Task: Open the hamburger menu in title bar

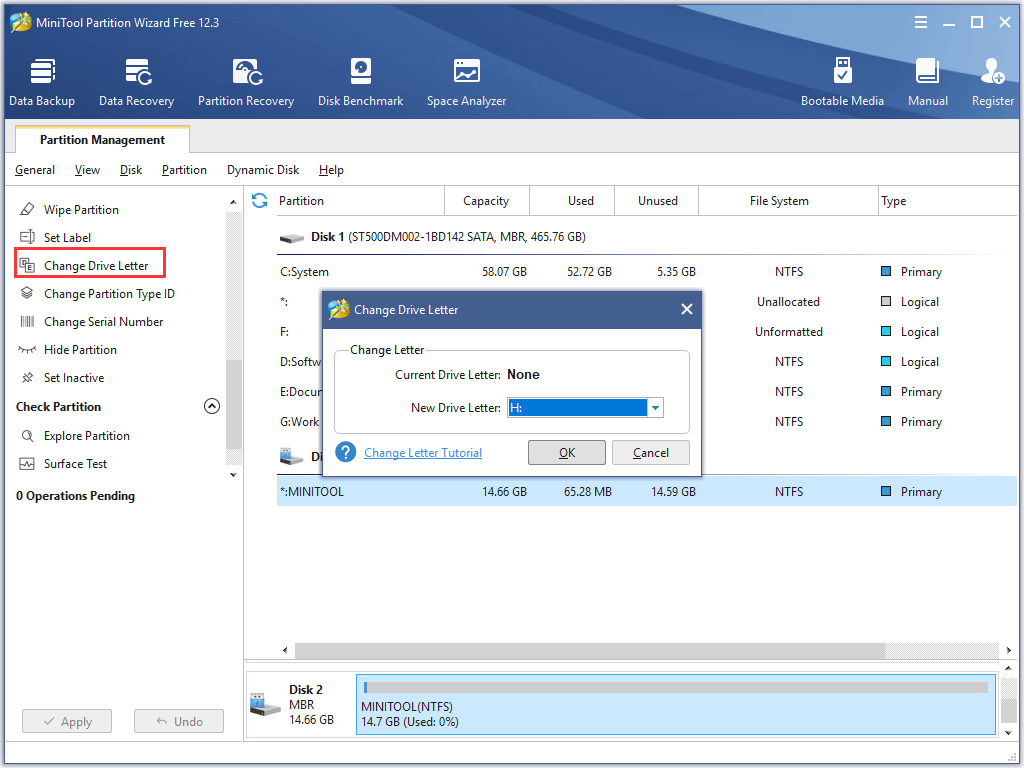Action: point(921,22)
